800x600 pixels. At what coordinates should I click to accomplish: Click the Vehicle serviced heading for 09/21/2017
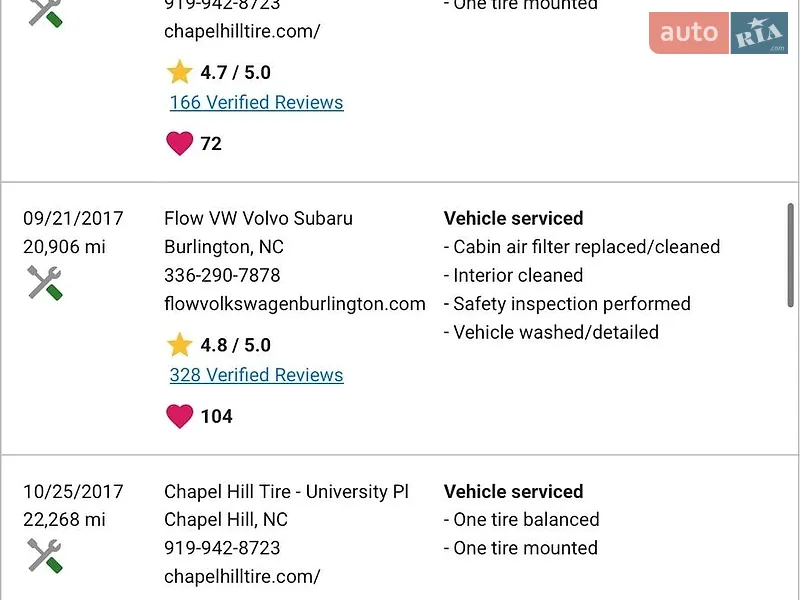click(x=513, y=218)
